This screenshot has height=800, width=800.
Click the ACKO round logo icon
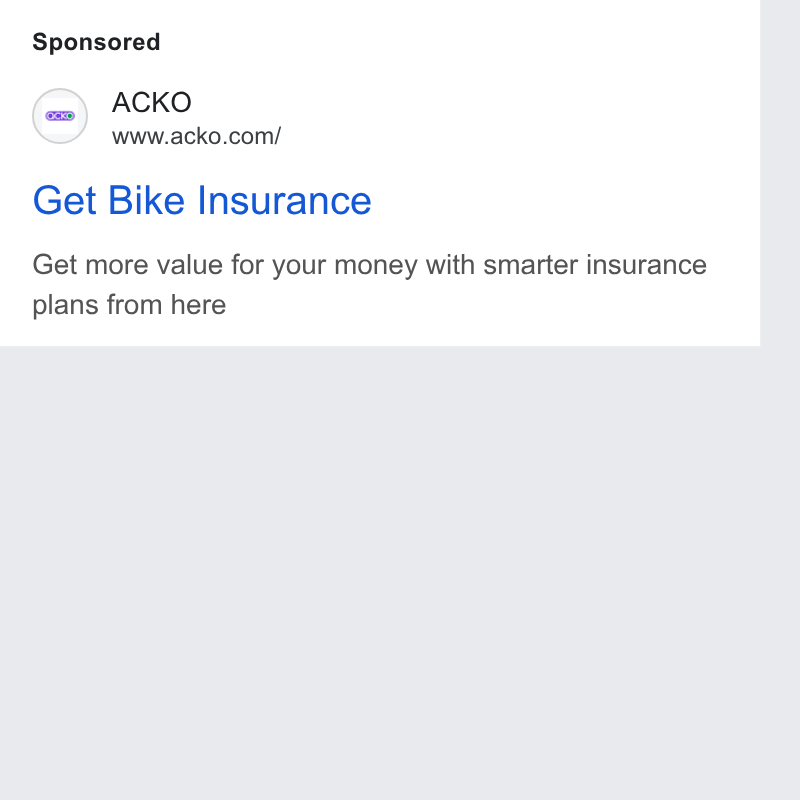pos(60,116)
